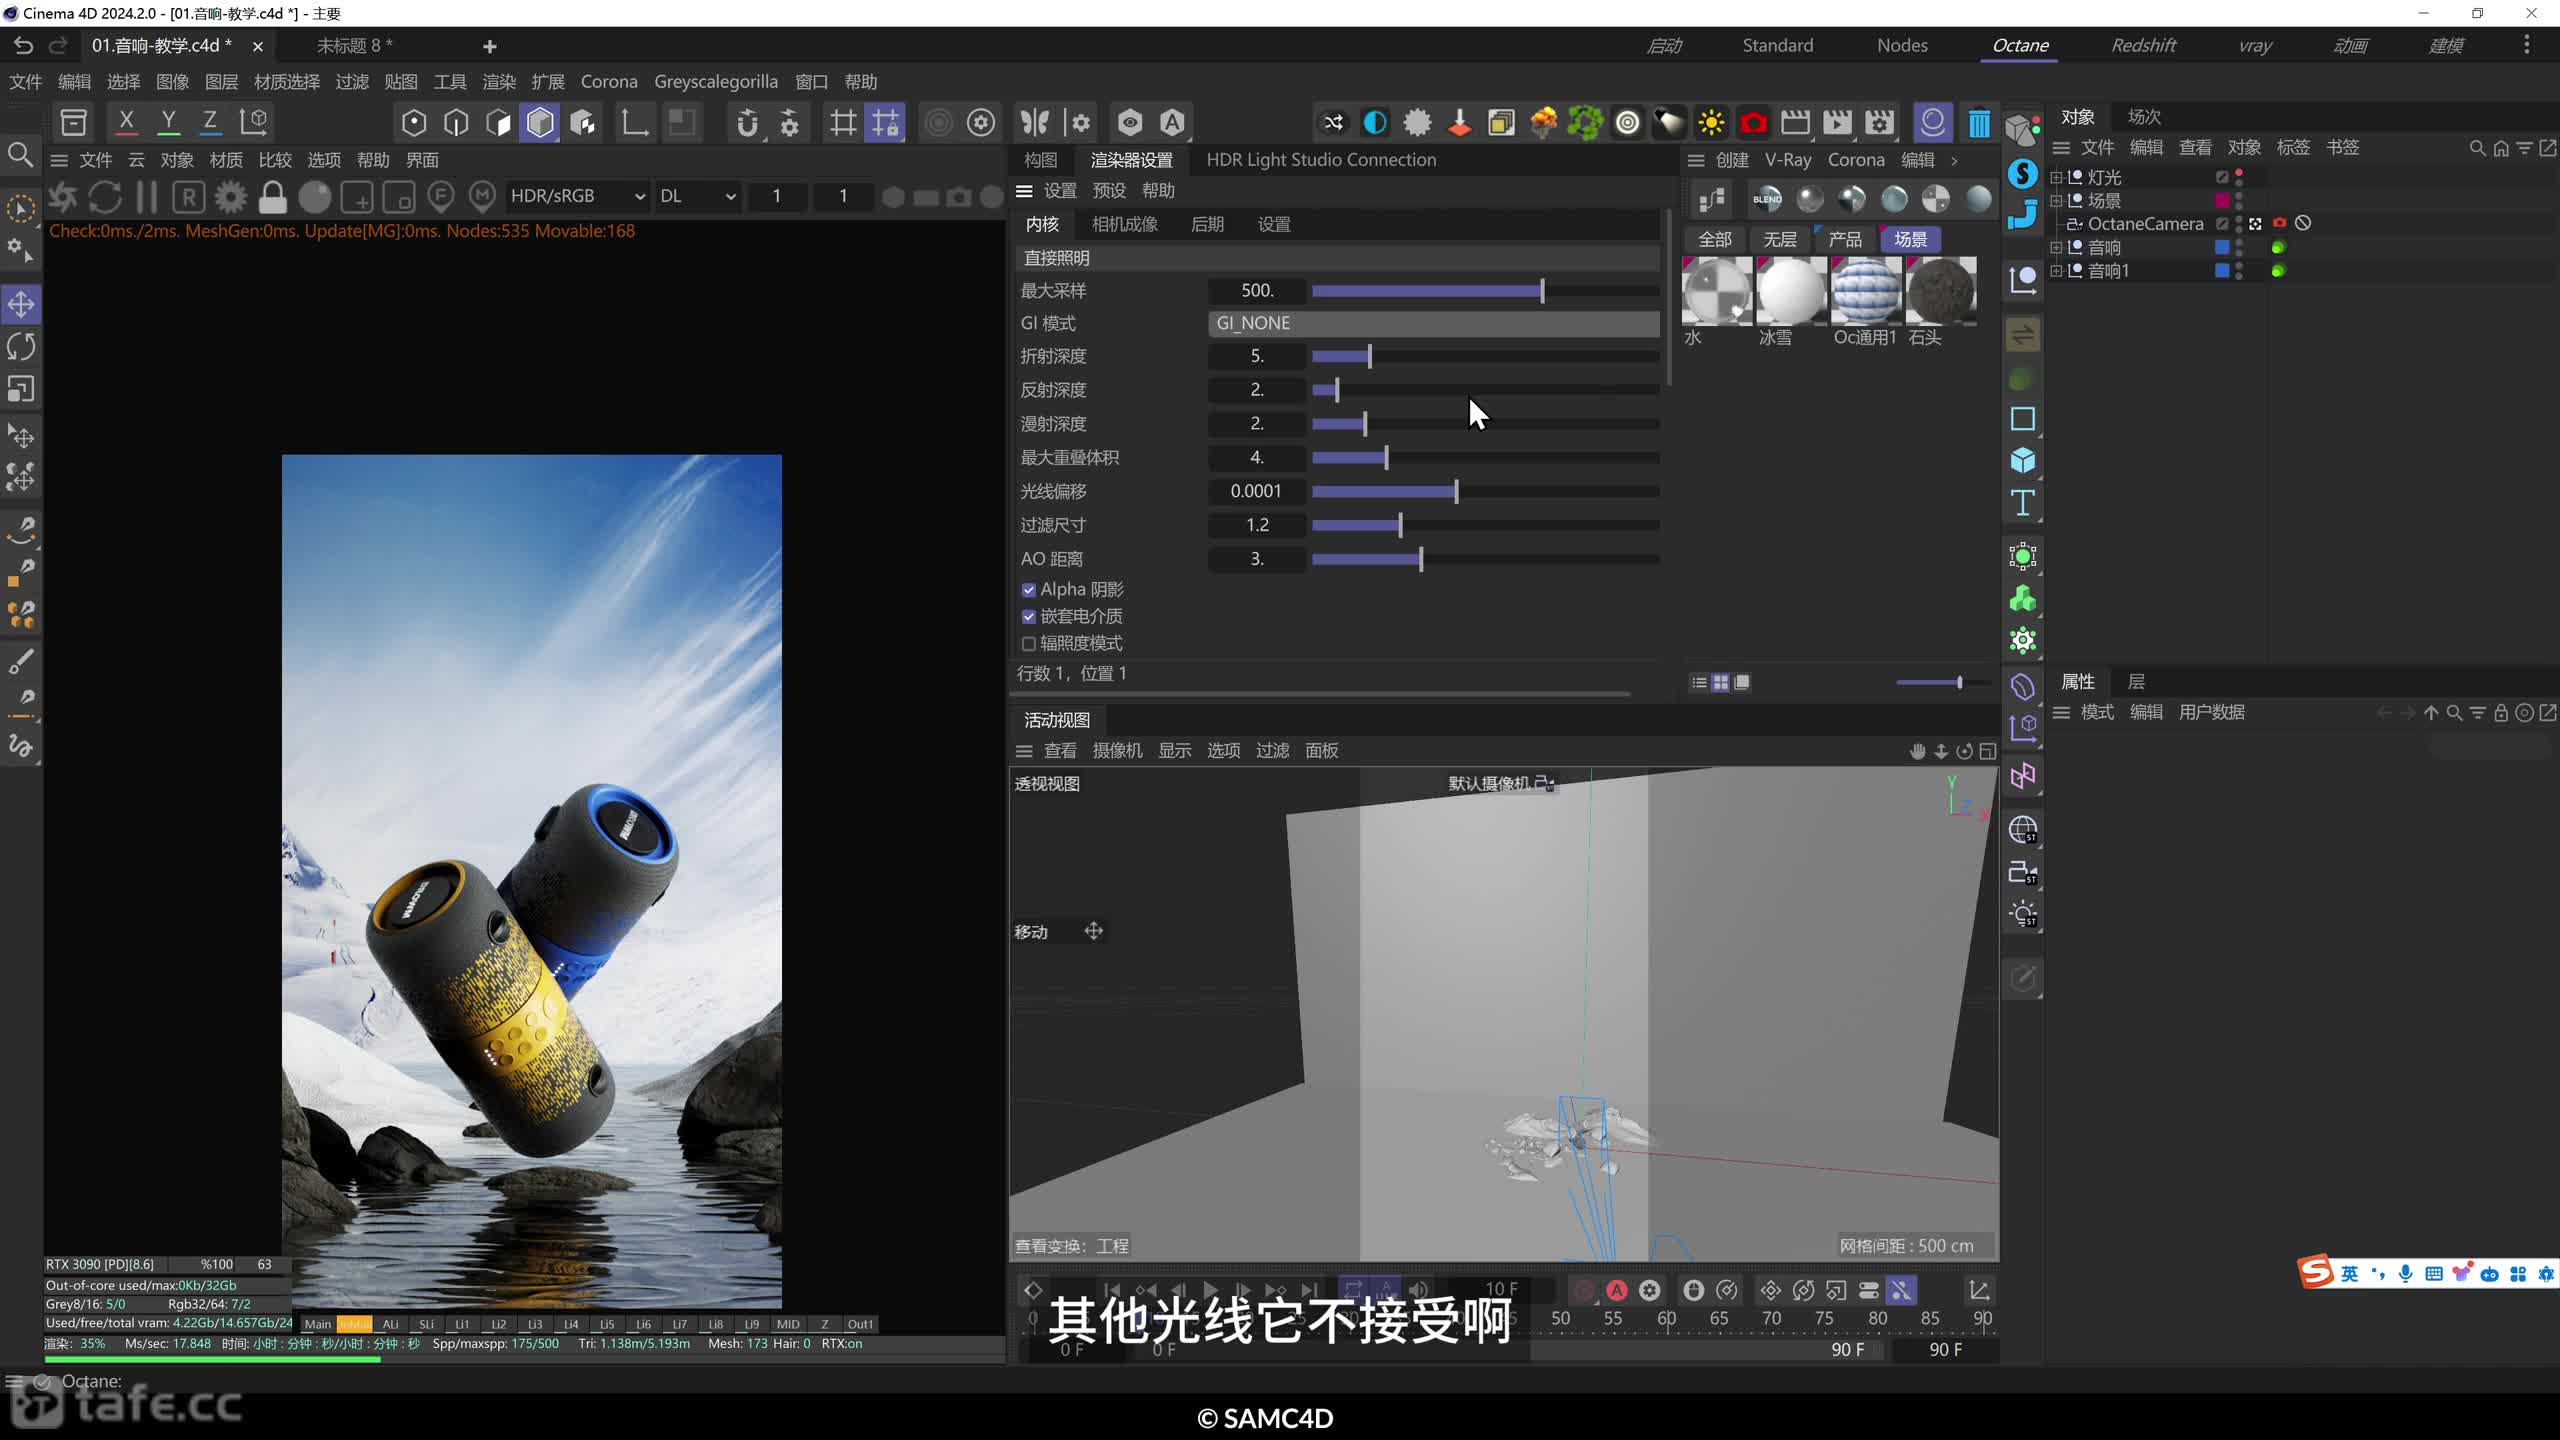Open the Greyscalegorilla menu
The height and width of the screenshot is (1440, 2560).
coord(716,82)
